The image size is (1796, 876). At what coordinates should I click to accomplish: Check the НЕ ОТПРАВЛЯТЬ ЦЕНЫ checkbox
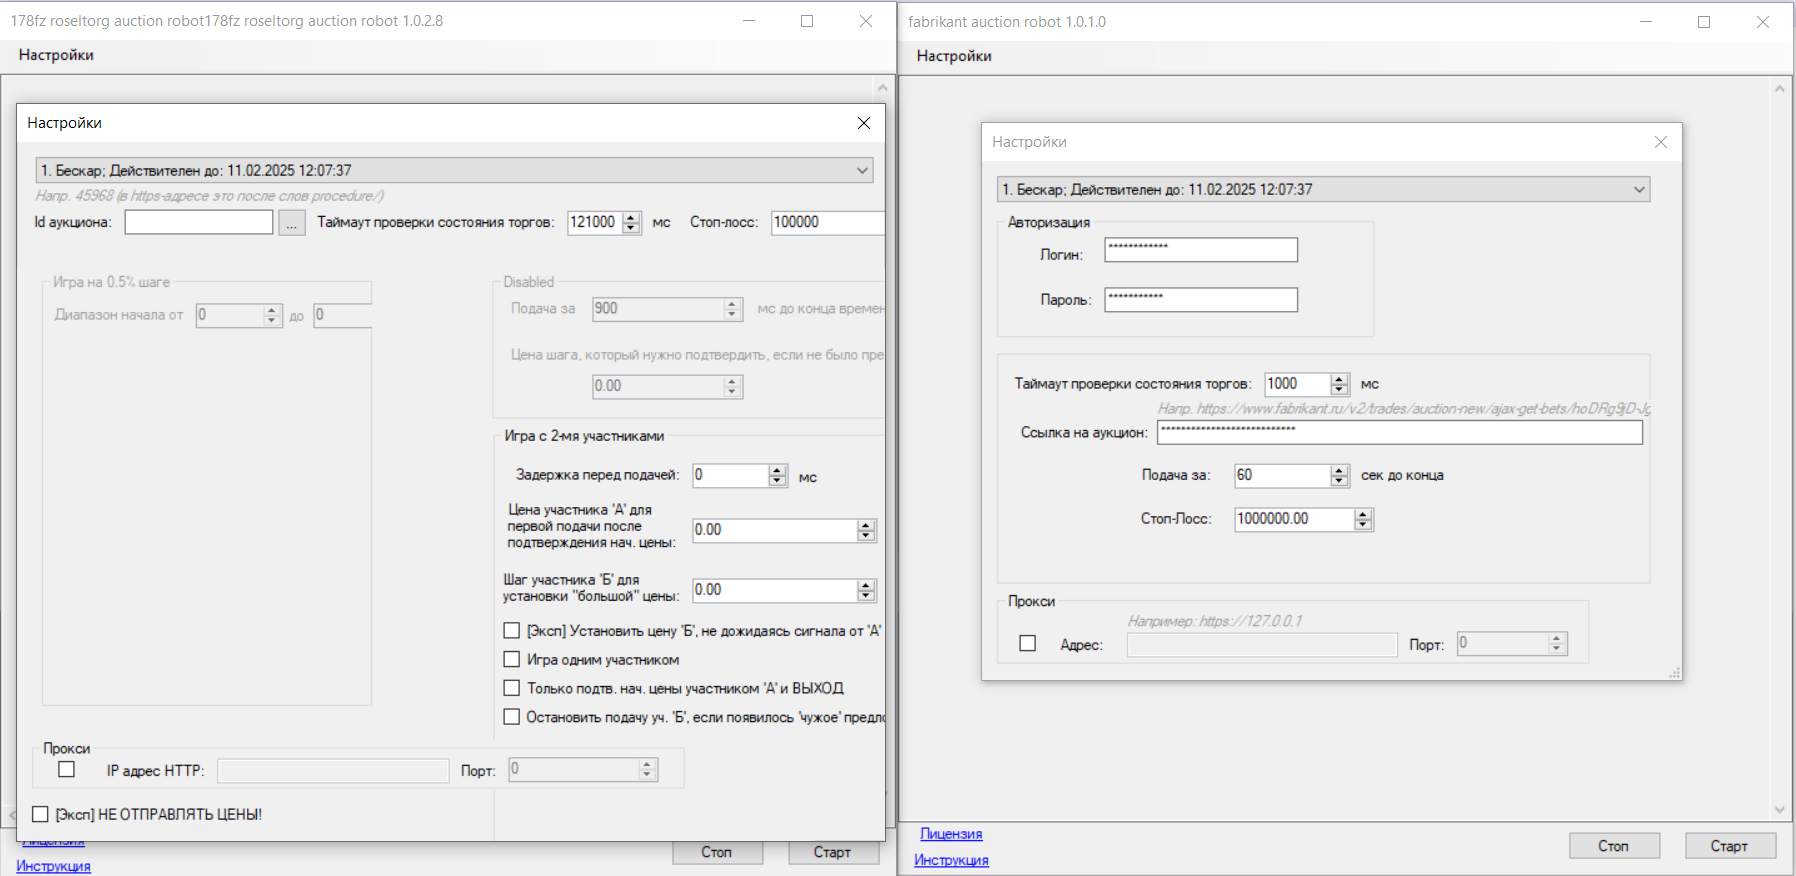tap(41, 815)
